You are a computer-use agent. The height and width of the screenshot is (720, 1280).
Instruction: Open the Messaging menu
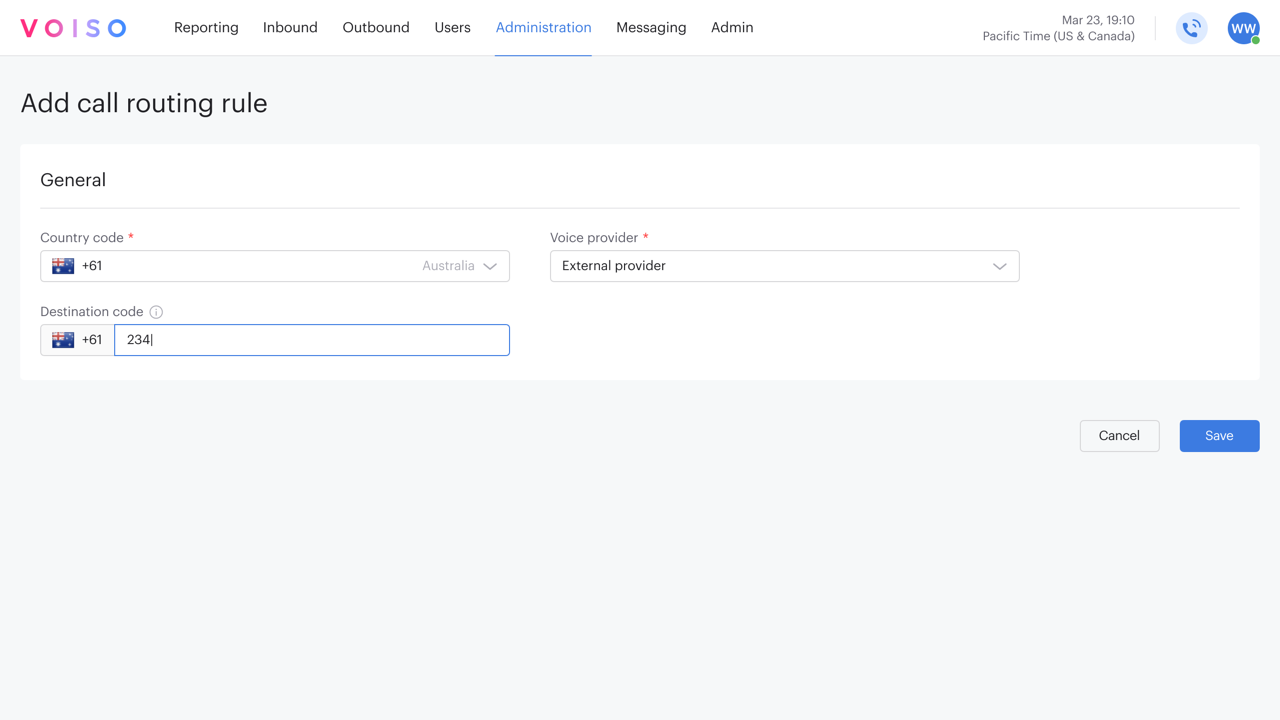[651, 28]
